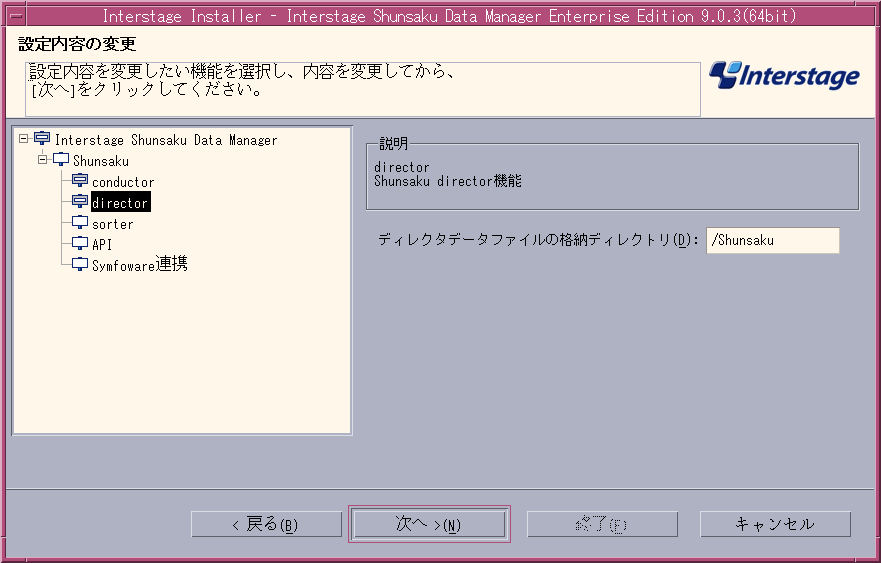Click the conductor component icon
Screen dimensions: 881x563
tap(80, 180)
